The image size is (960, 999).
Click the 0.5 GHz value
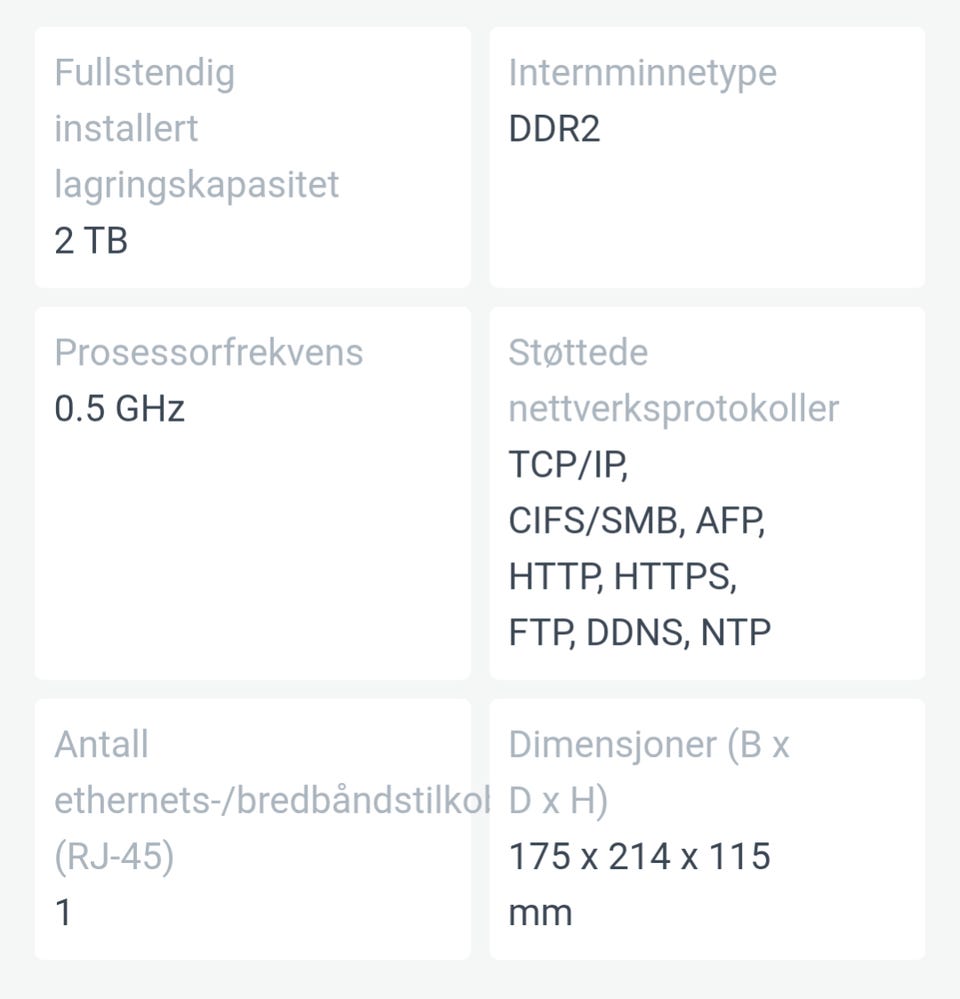click(x=119, y=408)
